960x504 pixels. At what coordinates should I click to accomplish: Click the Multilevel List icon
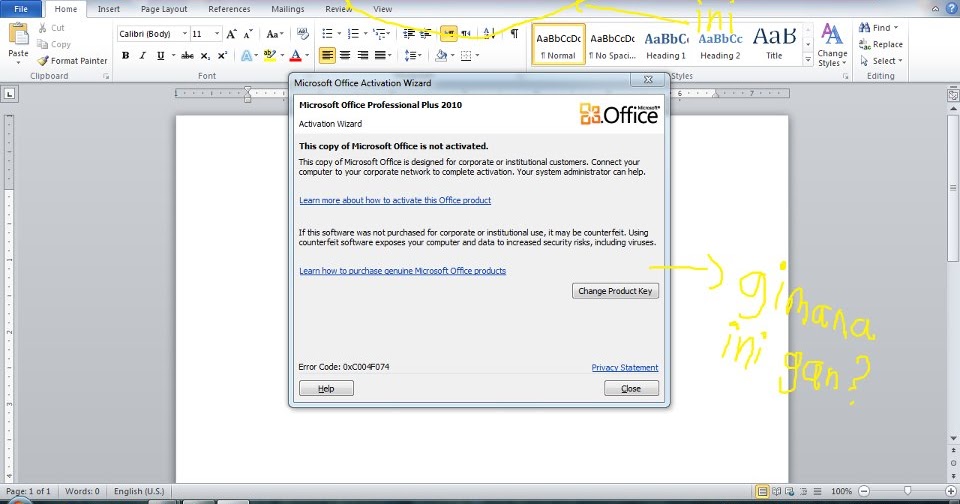tap(380, 34)
